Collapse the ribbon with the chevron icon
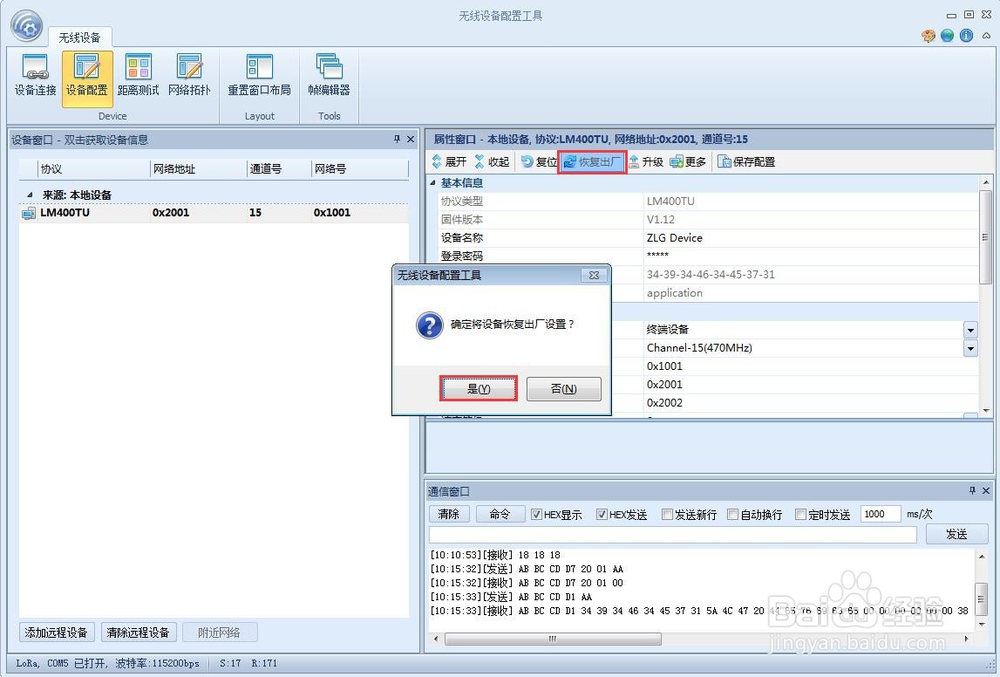 tap(986, 36)
